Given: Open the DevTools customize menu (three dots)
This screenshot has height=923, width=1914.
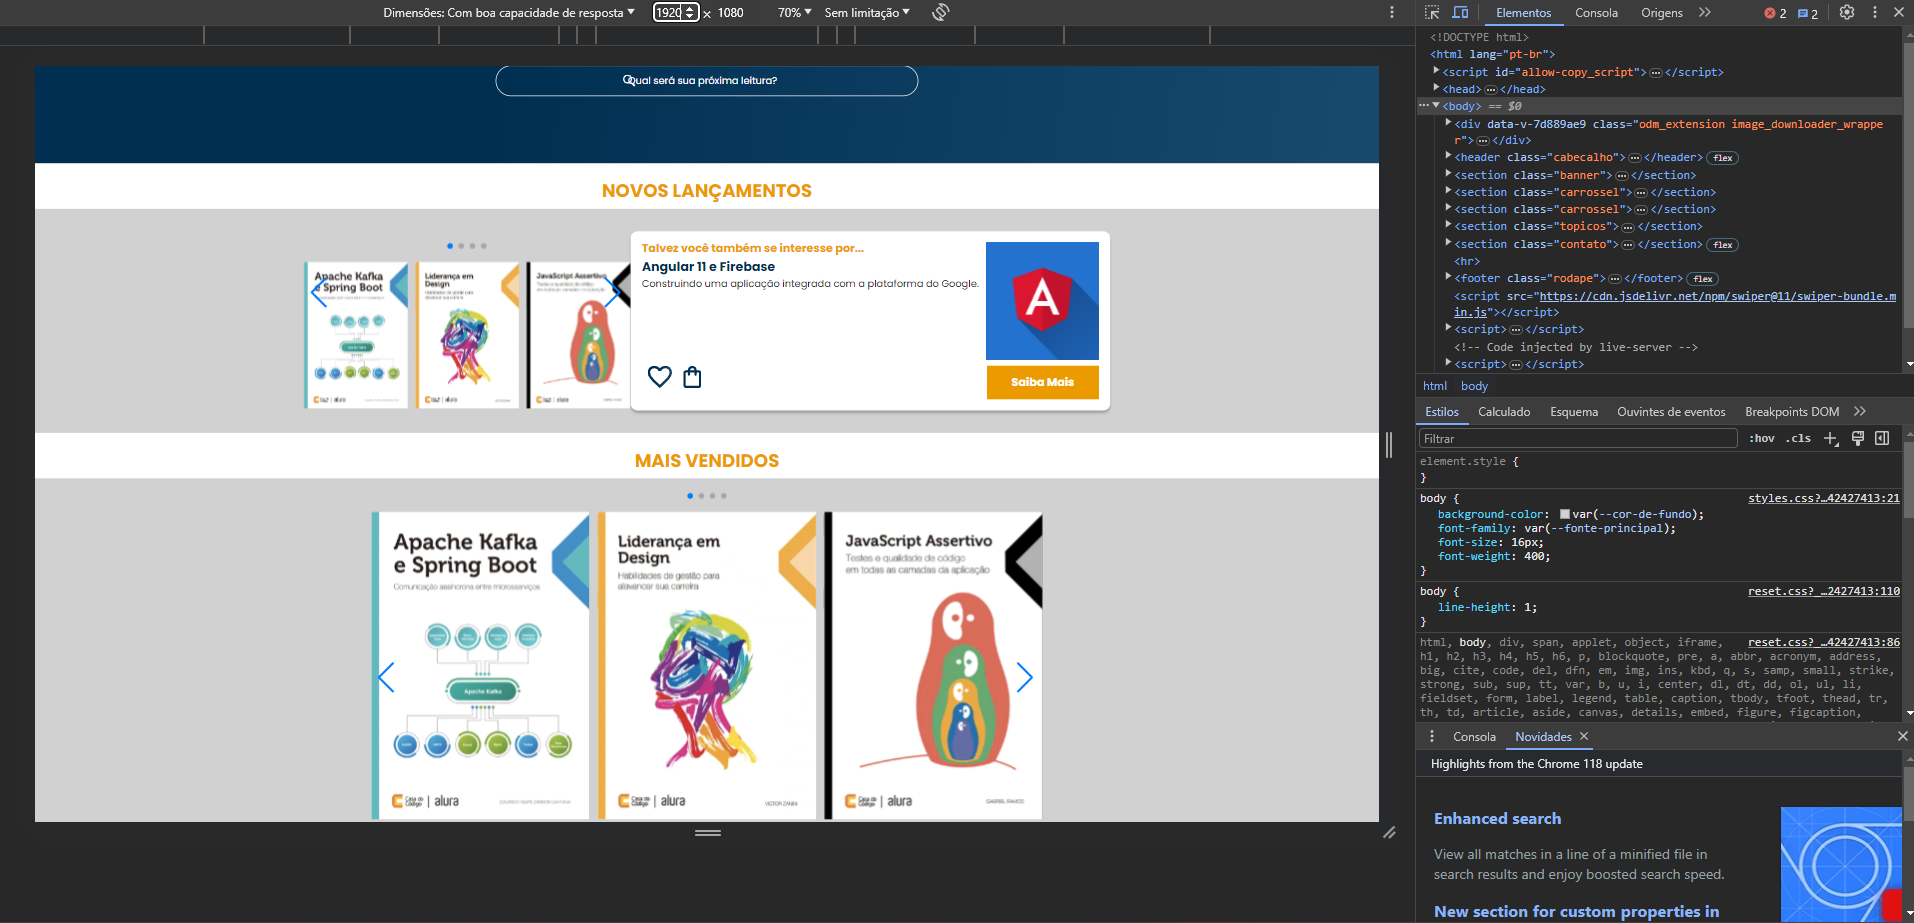Looking at the screenshot, I should [x=1875, y=13].
